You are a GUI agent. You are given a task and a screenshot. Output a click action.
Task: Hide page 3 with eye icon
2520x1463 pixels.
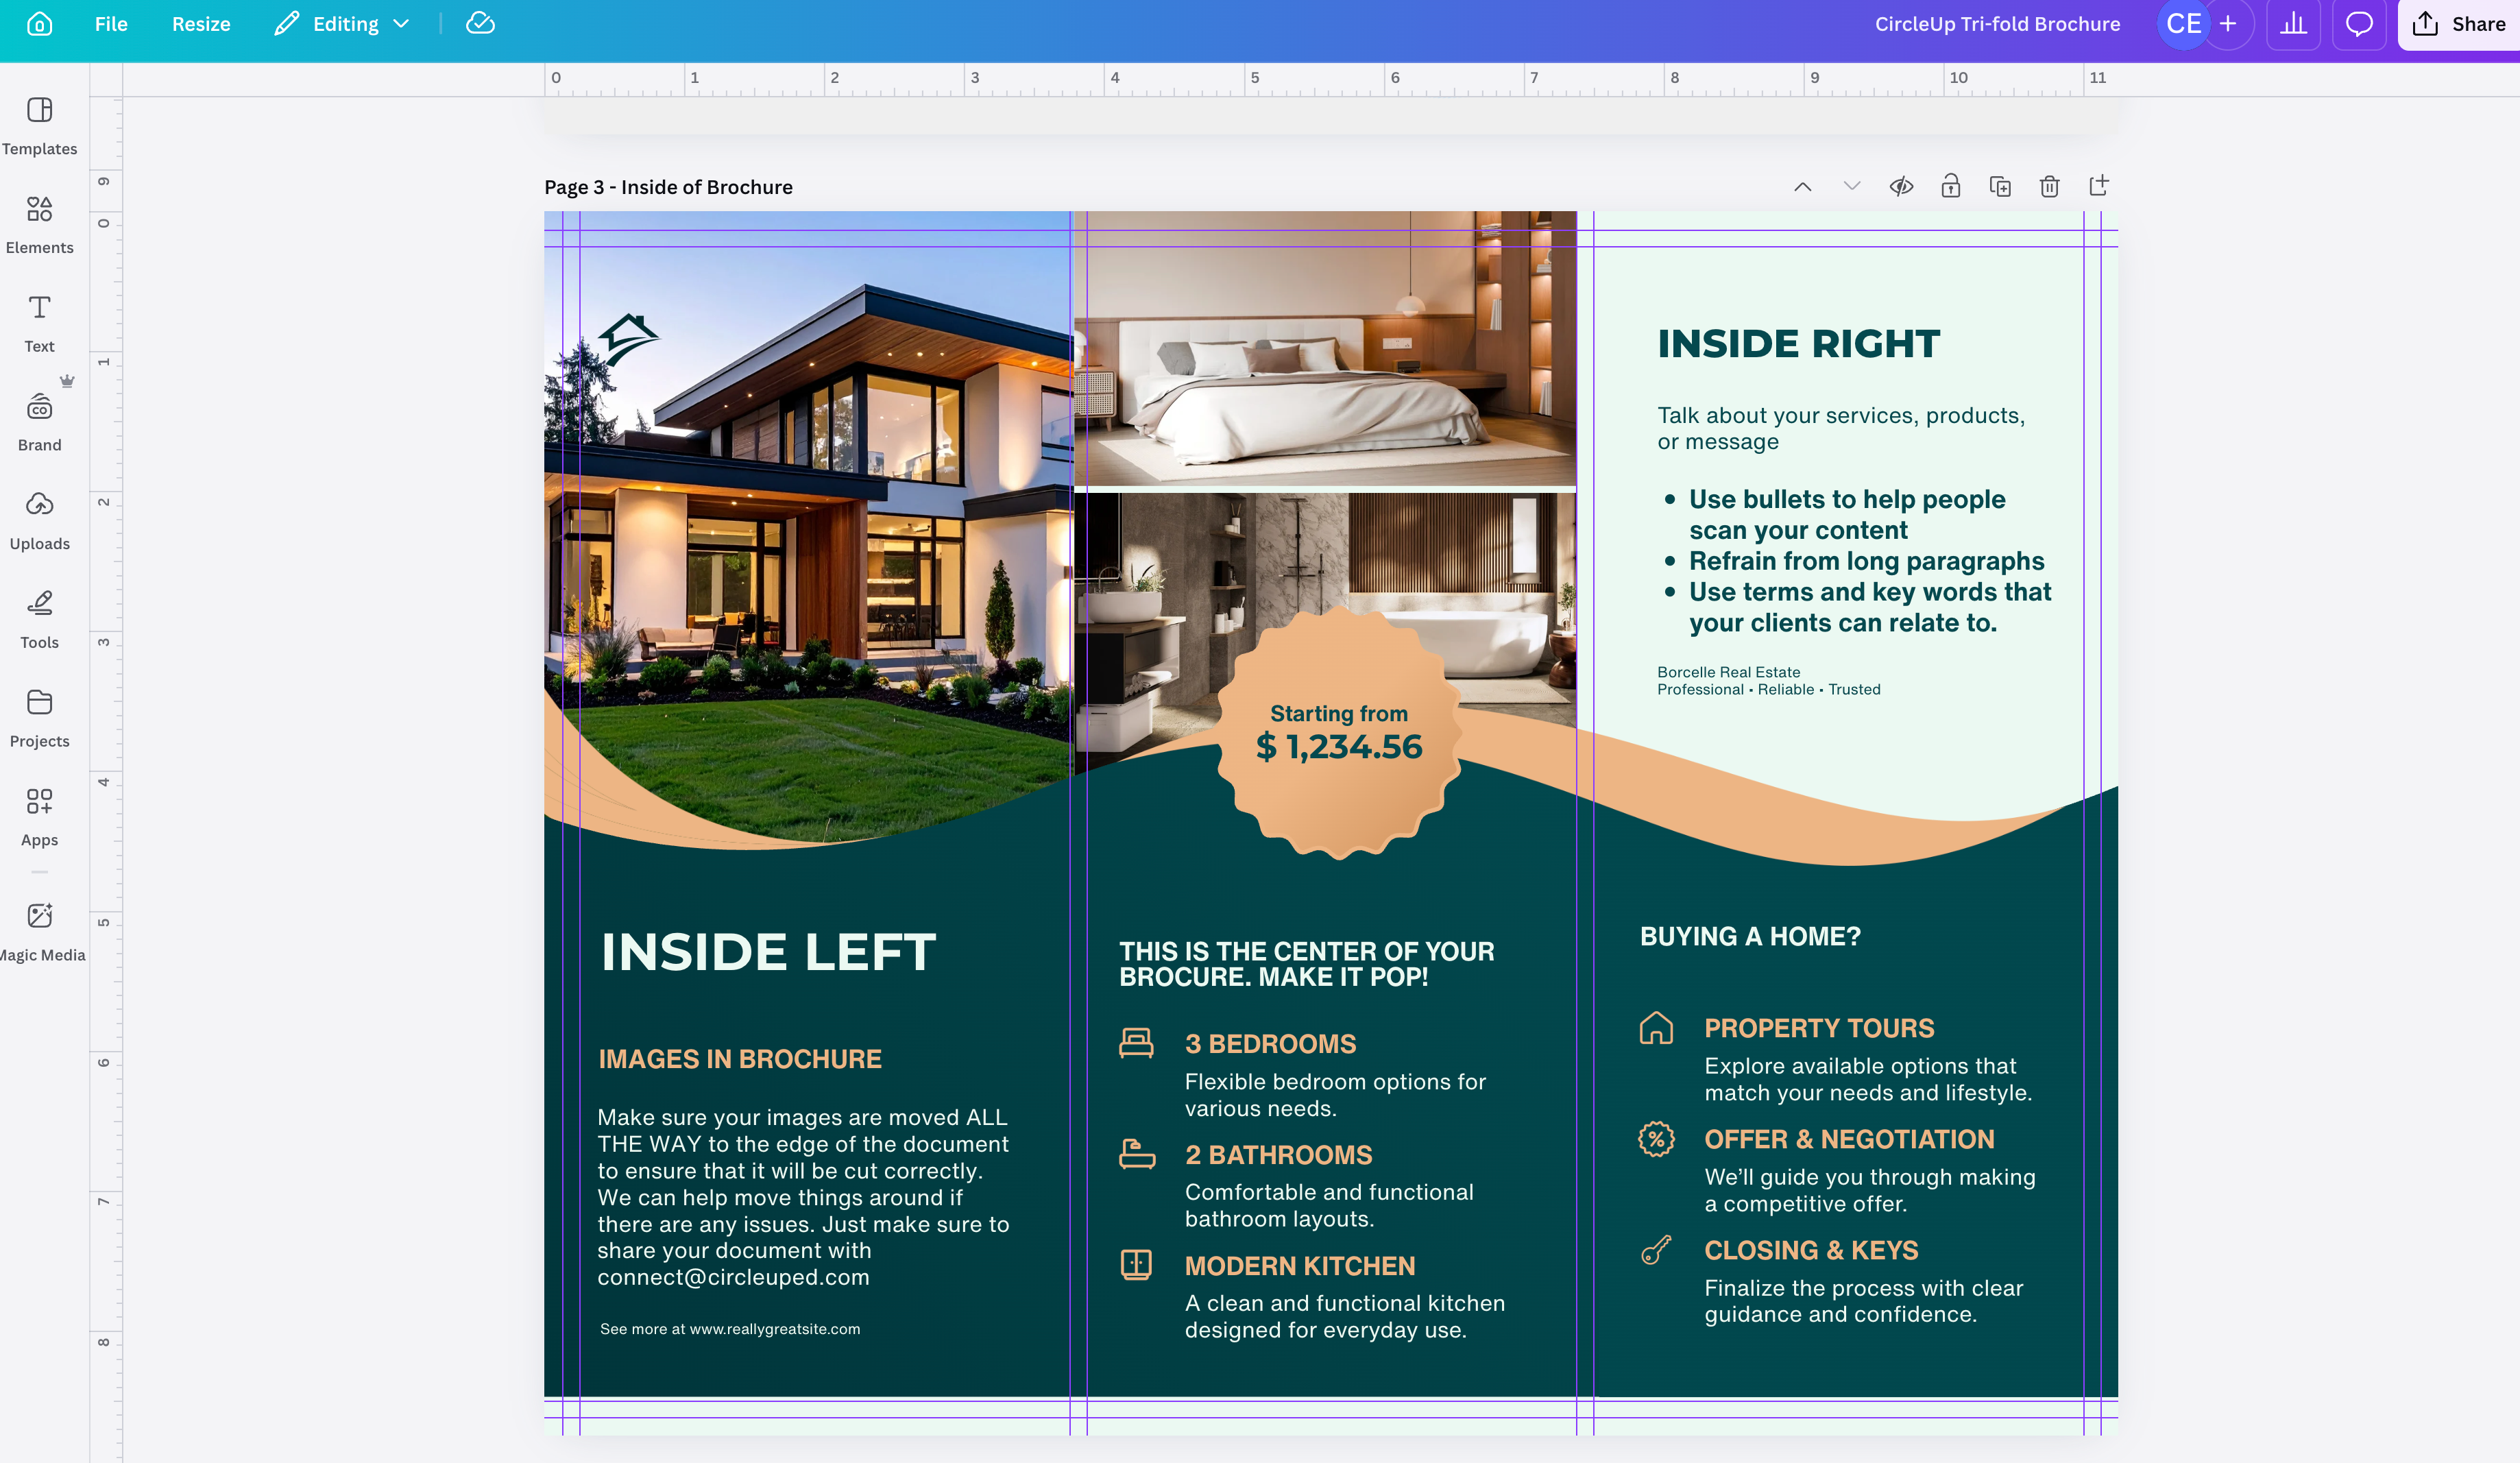pyautogui.click(x=1901, y=187)
